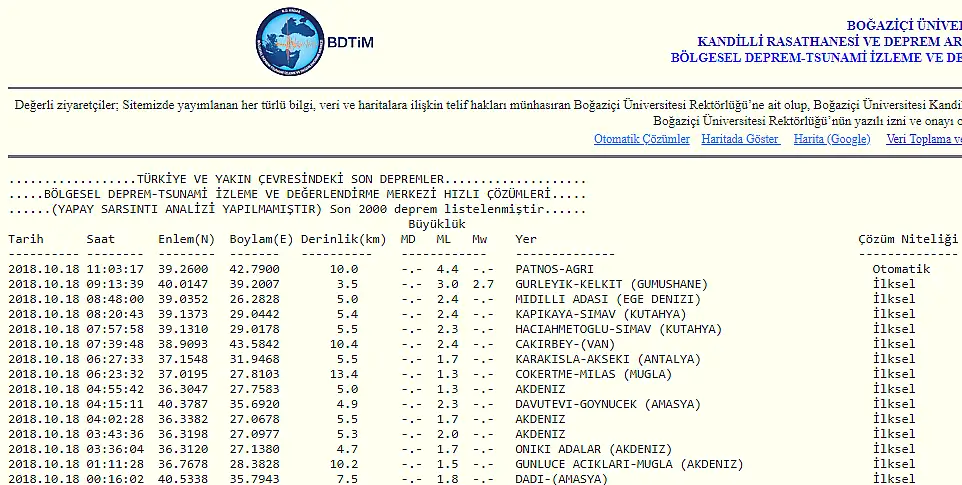This screenshot has height=485, width=962.
Task: Click the Boylam(E) column header
Action: point(261,239)
